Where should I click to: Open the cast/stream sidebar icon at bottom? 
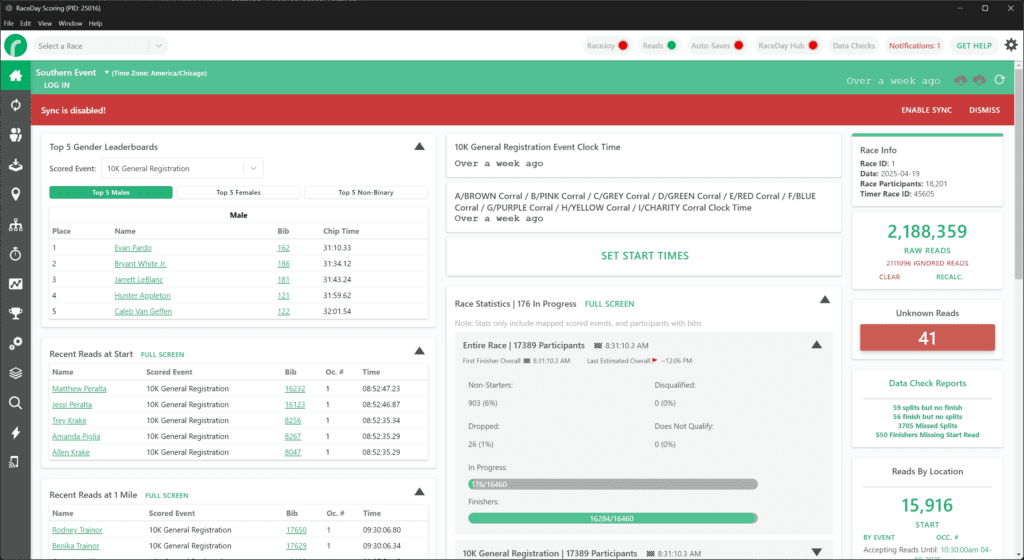click(x=14, y=462)
